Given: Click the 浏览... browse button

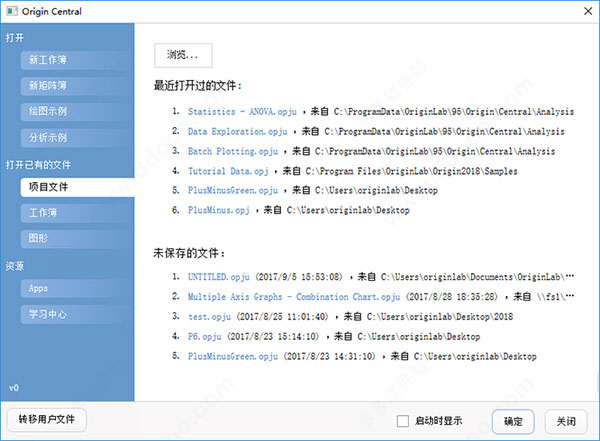Looking at the screenshot, I should [183, 56].
